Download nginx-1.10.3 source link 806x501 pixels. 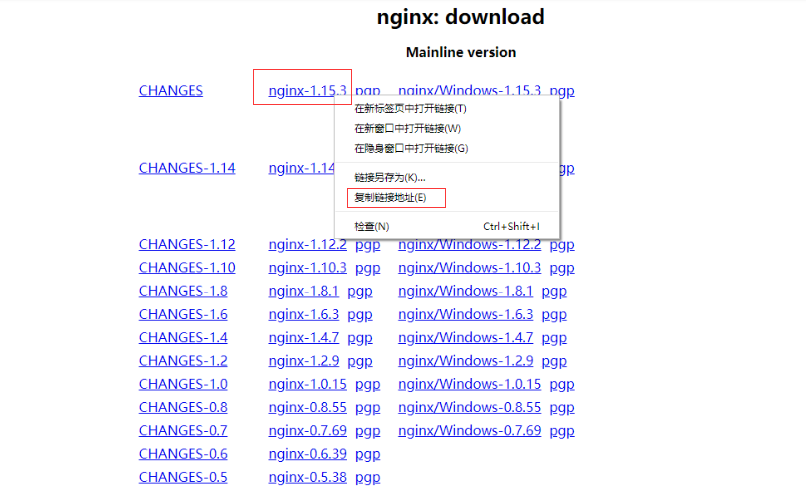tap(307, 268)
